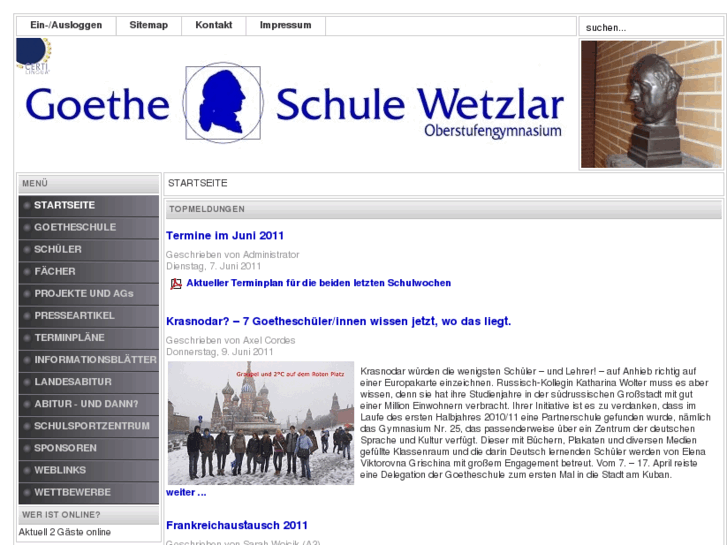
Task: Open the Frankreichaustausch 2011 article
Action: point(237,526)
